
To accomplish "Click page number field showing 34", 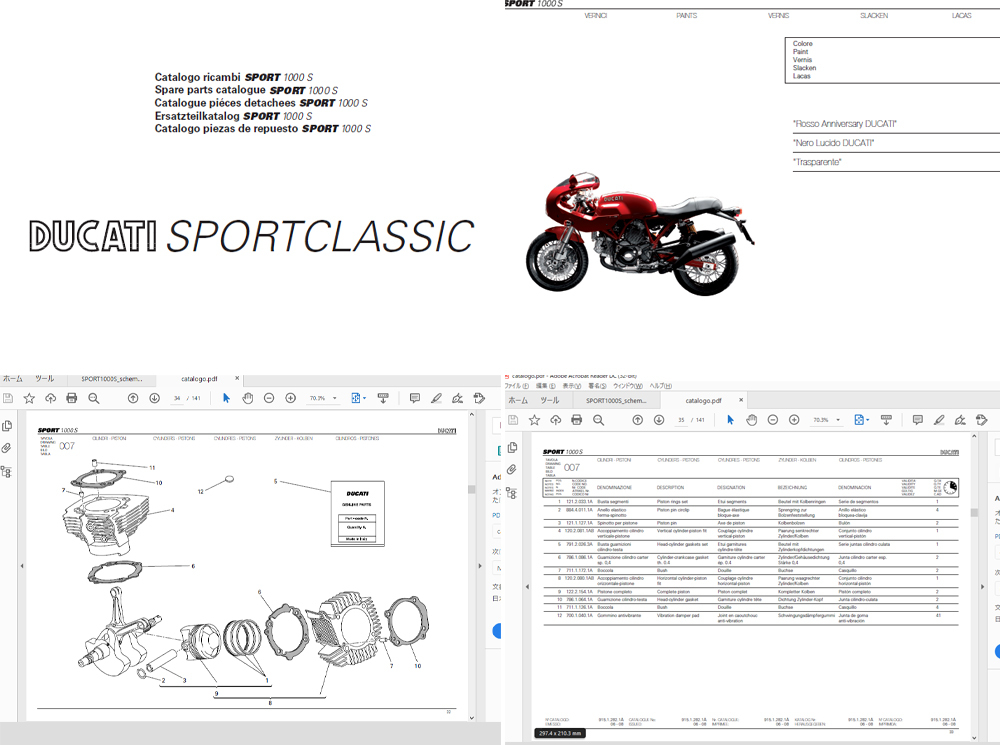I will click(x=177, y=398).
